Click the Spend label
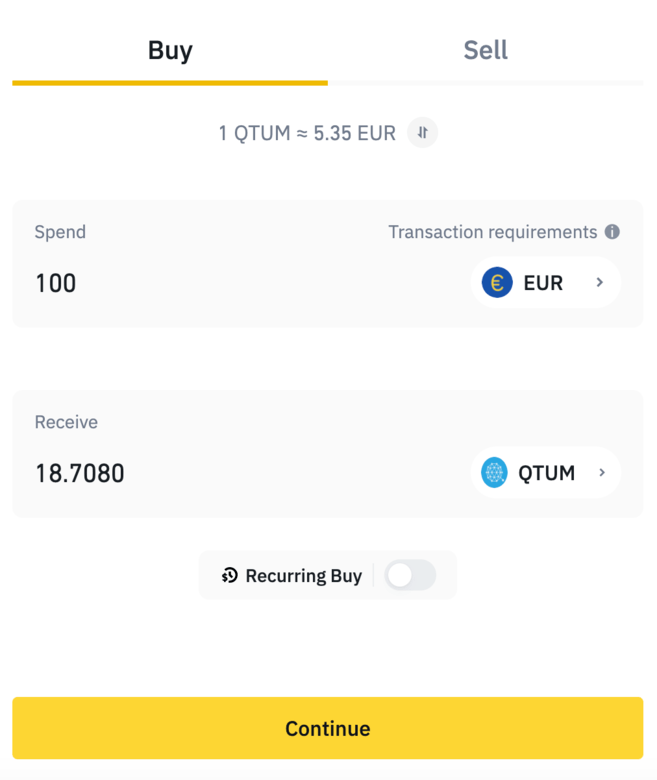The width and height of the screenshot is (657, 780). pyautogui.click(x=60, y=232)
